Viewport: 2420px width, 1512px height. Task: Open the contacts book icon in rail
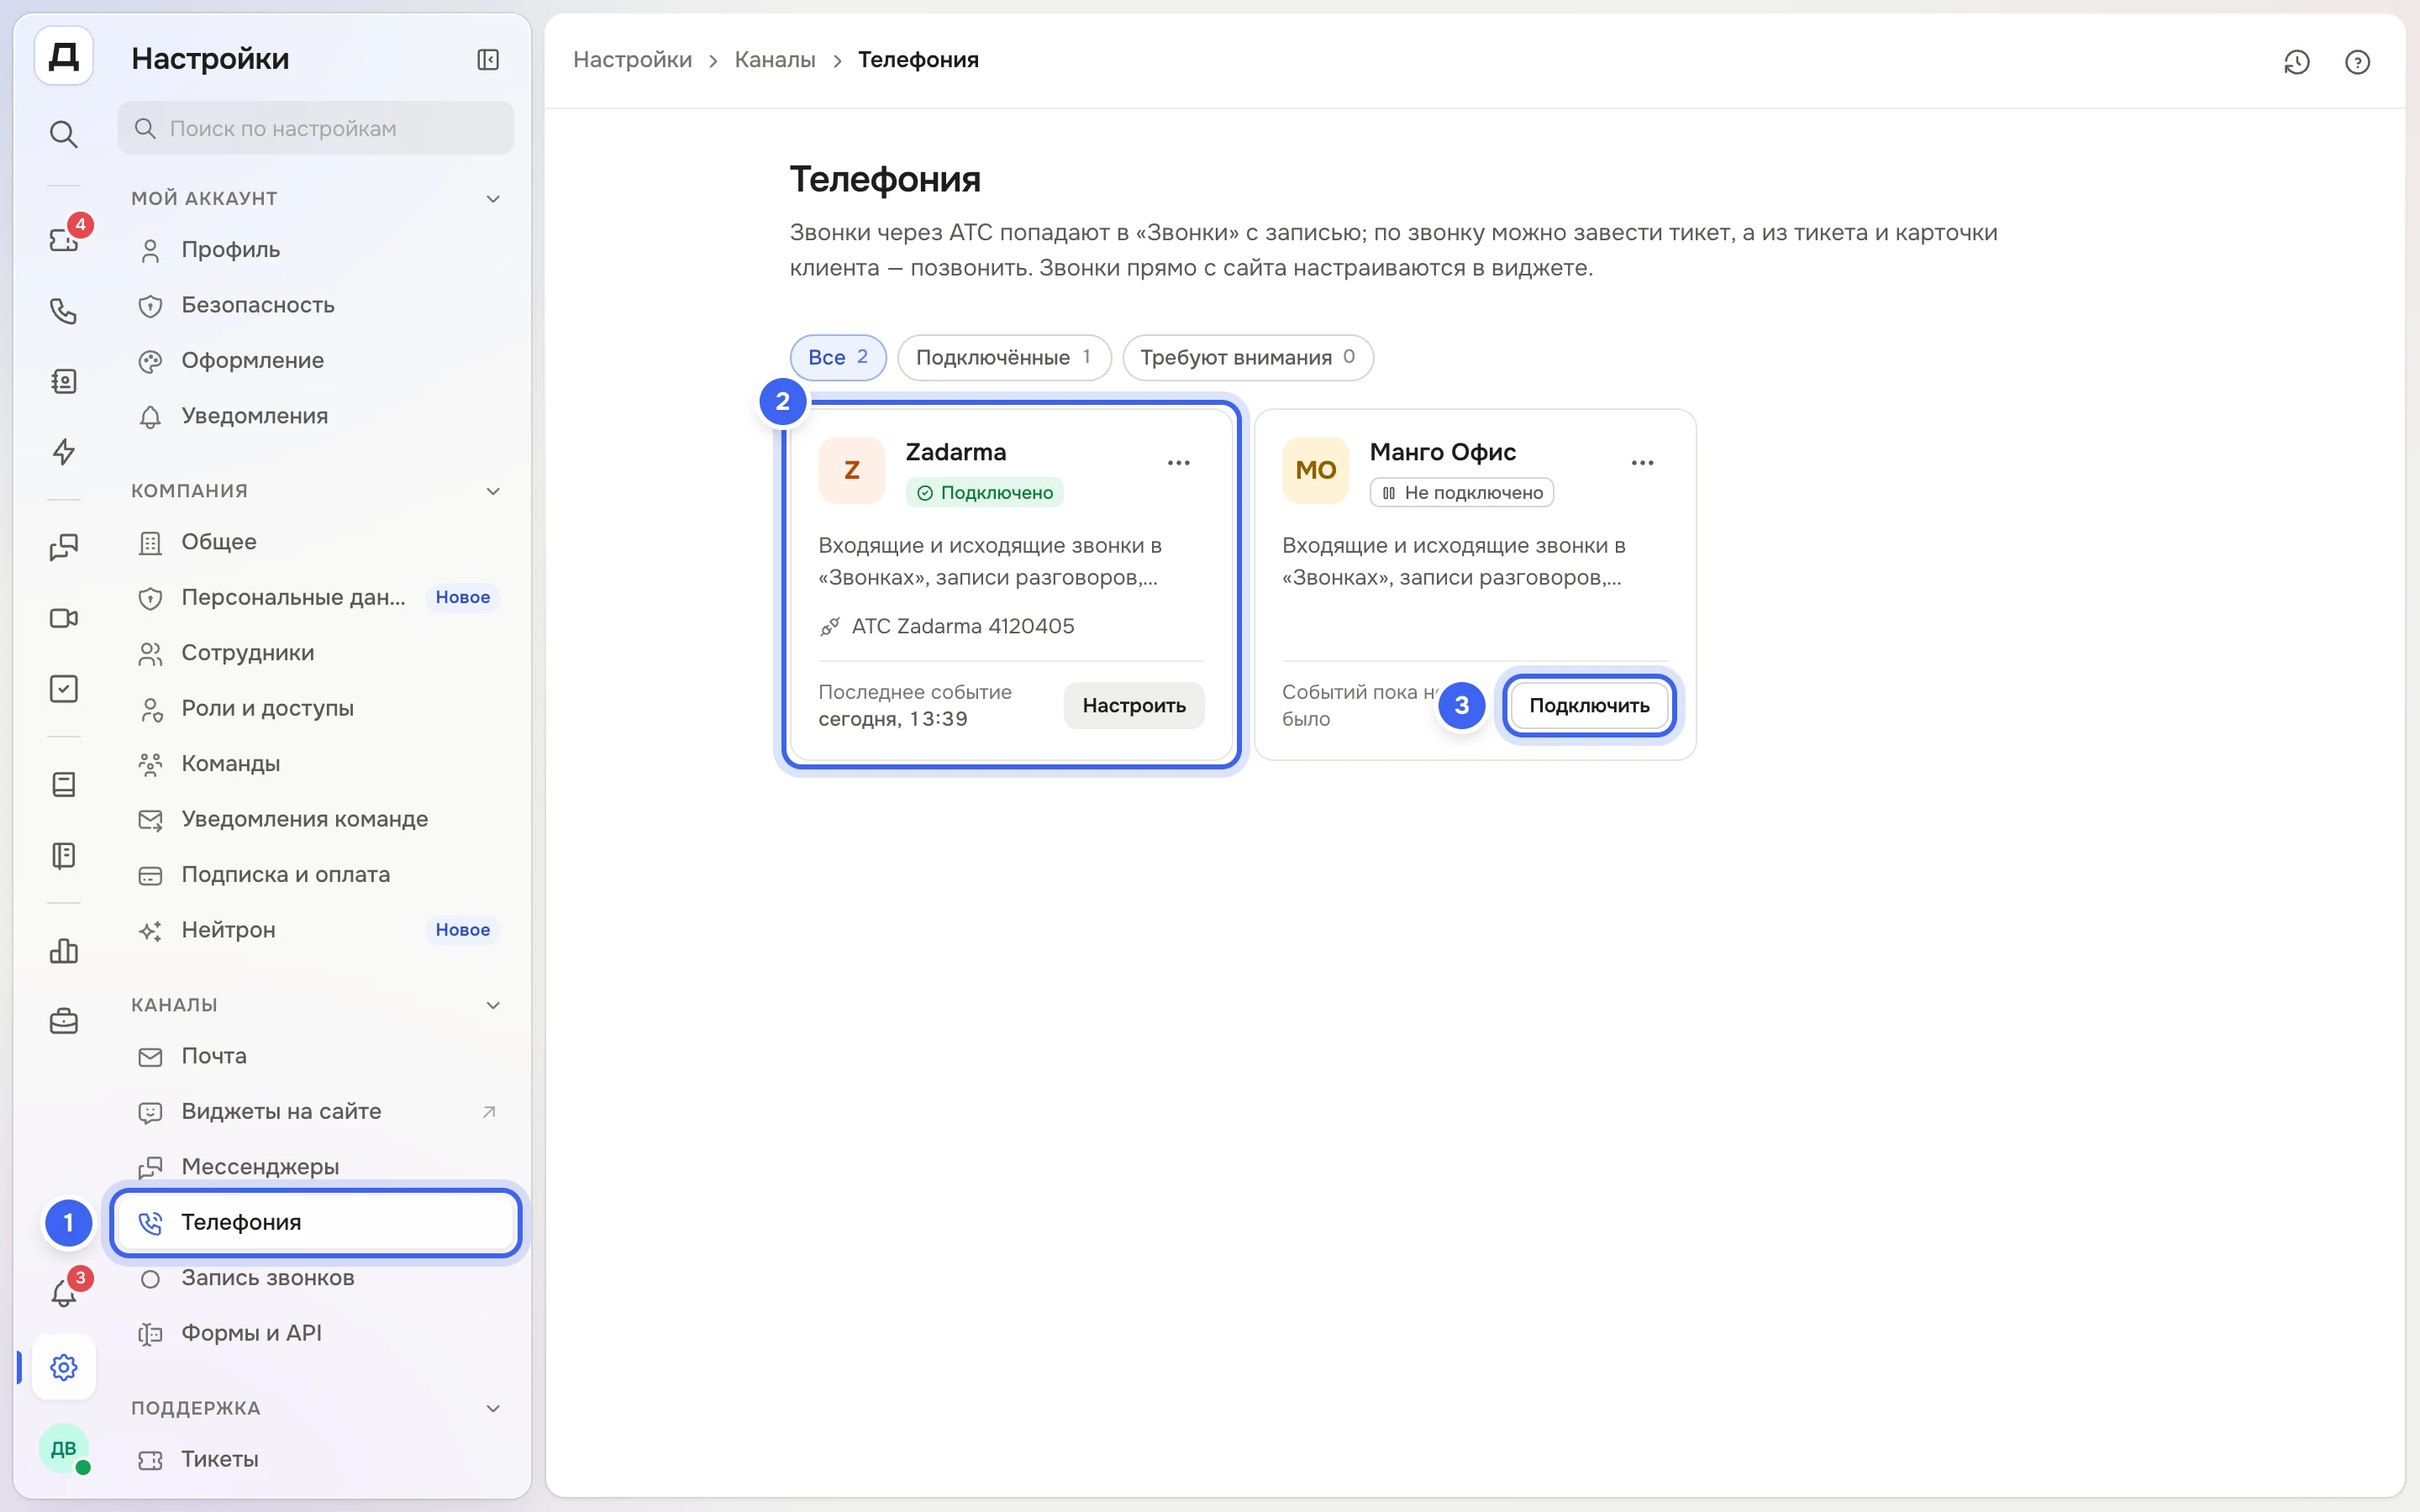tap(64, 381)
